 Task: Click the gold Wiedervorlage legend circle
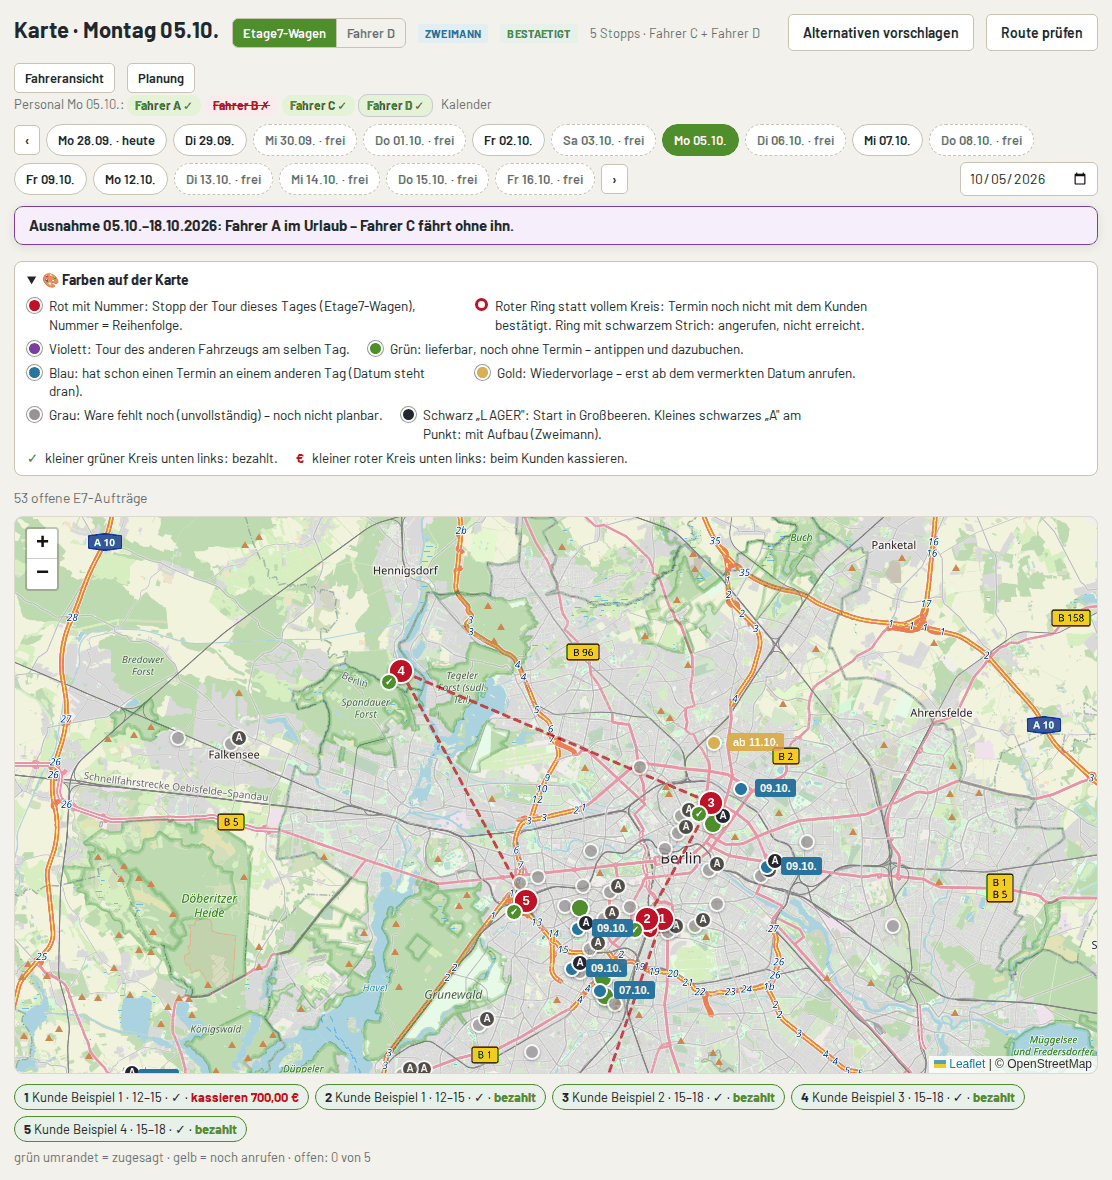[x=482, y=373]
